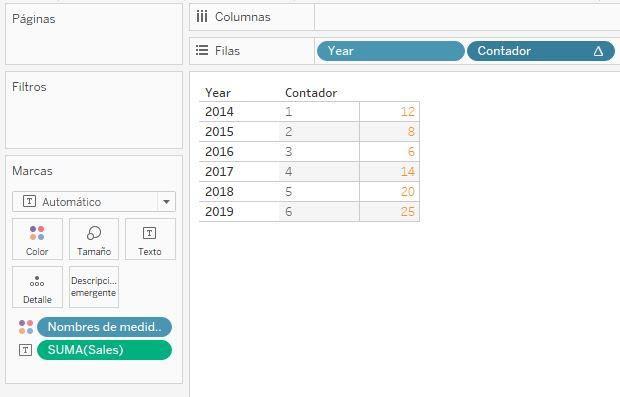Select the 2017 row label

[x=219, y=172]
